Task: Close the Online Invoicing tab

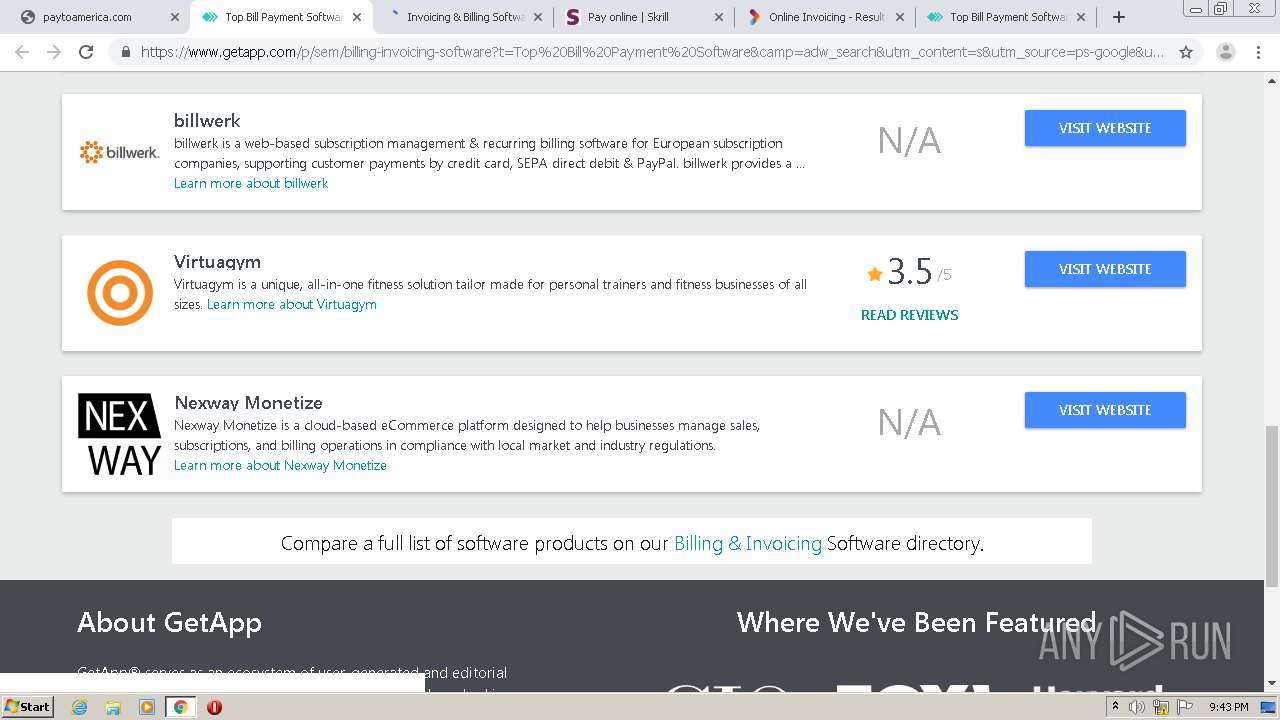Action: pos(899,17)
